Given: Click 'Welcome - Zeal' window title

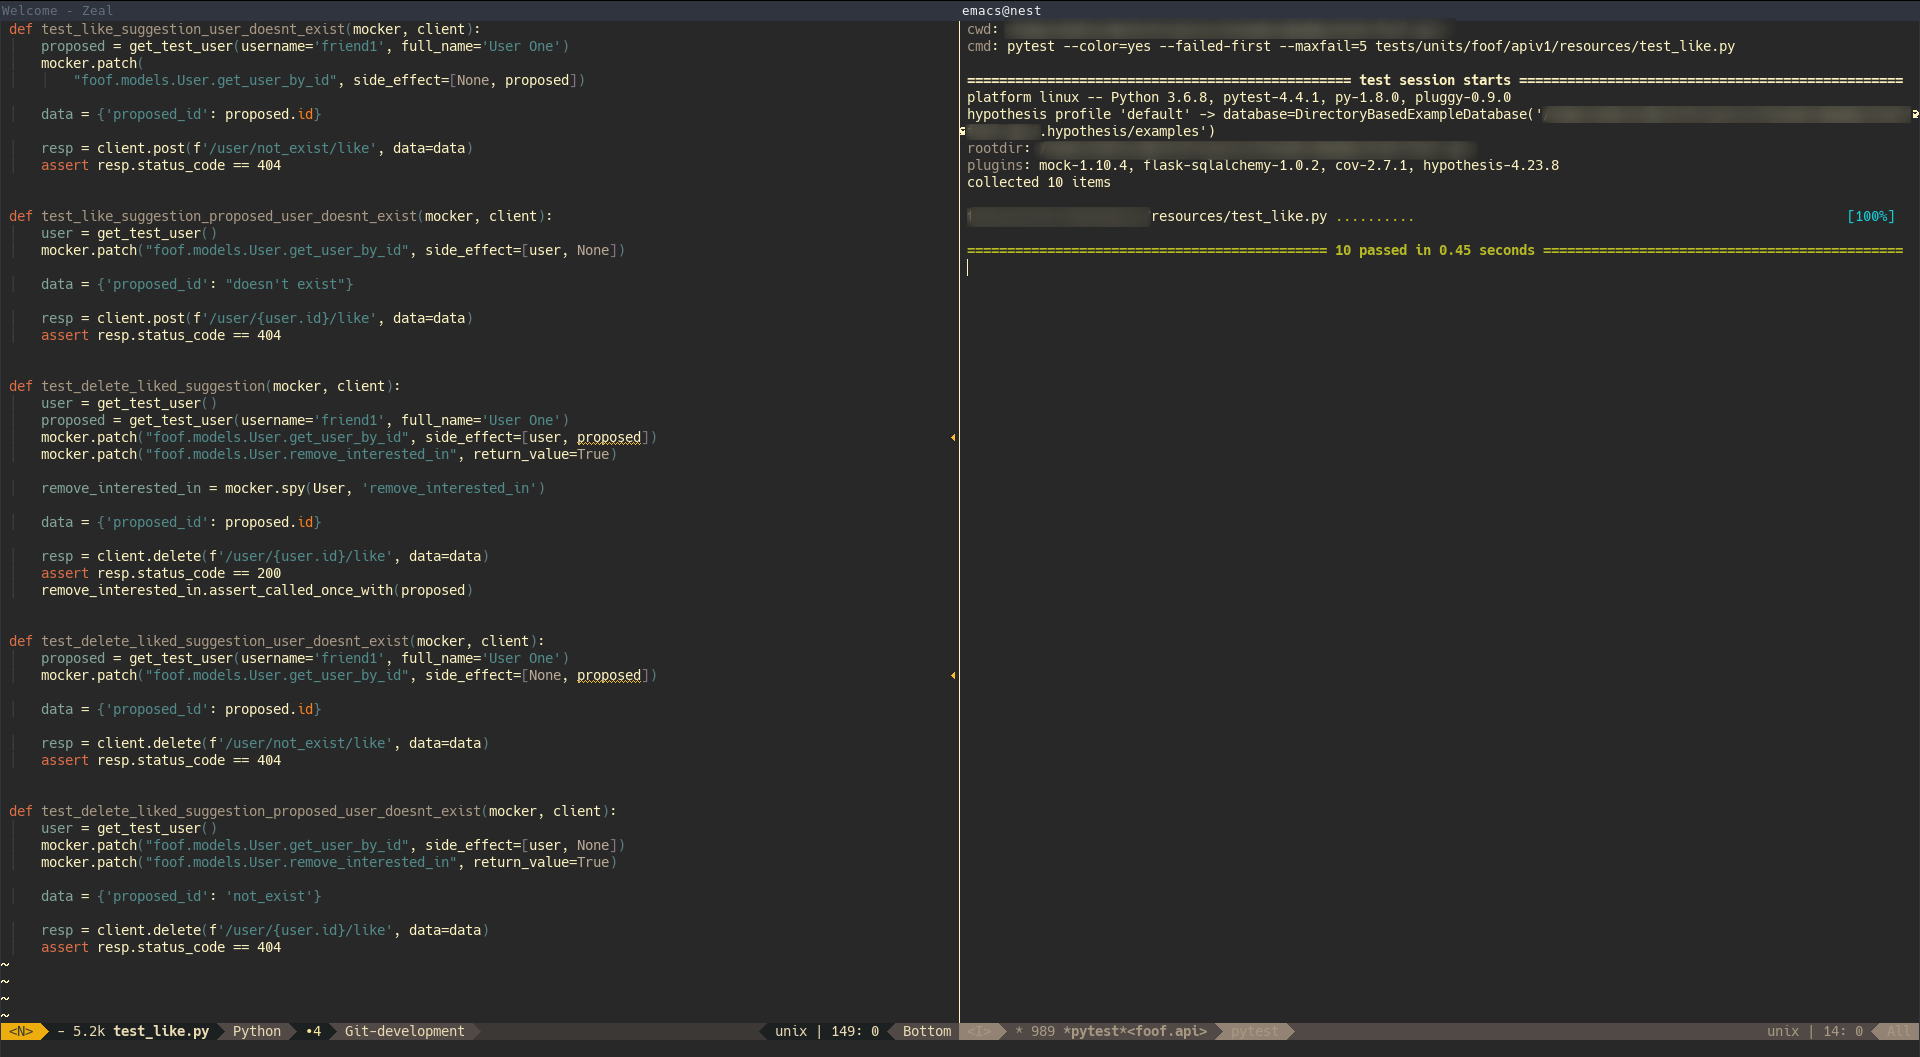Looking at the screenshot, I should (57, 10).
